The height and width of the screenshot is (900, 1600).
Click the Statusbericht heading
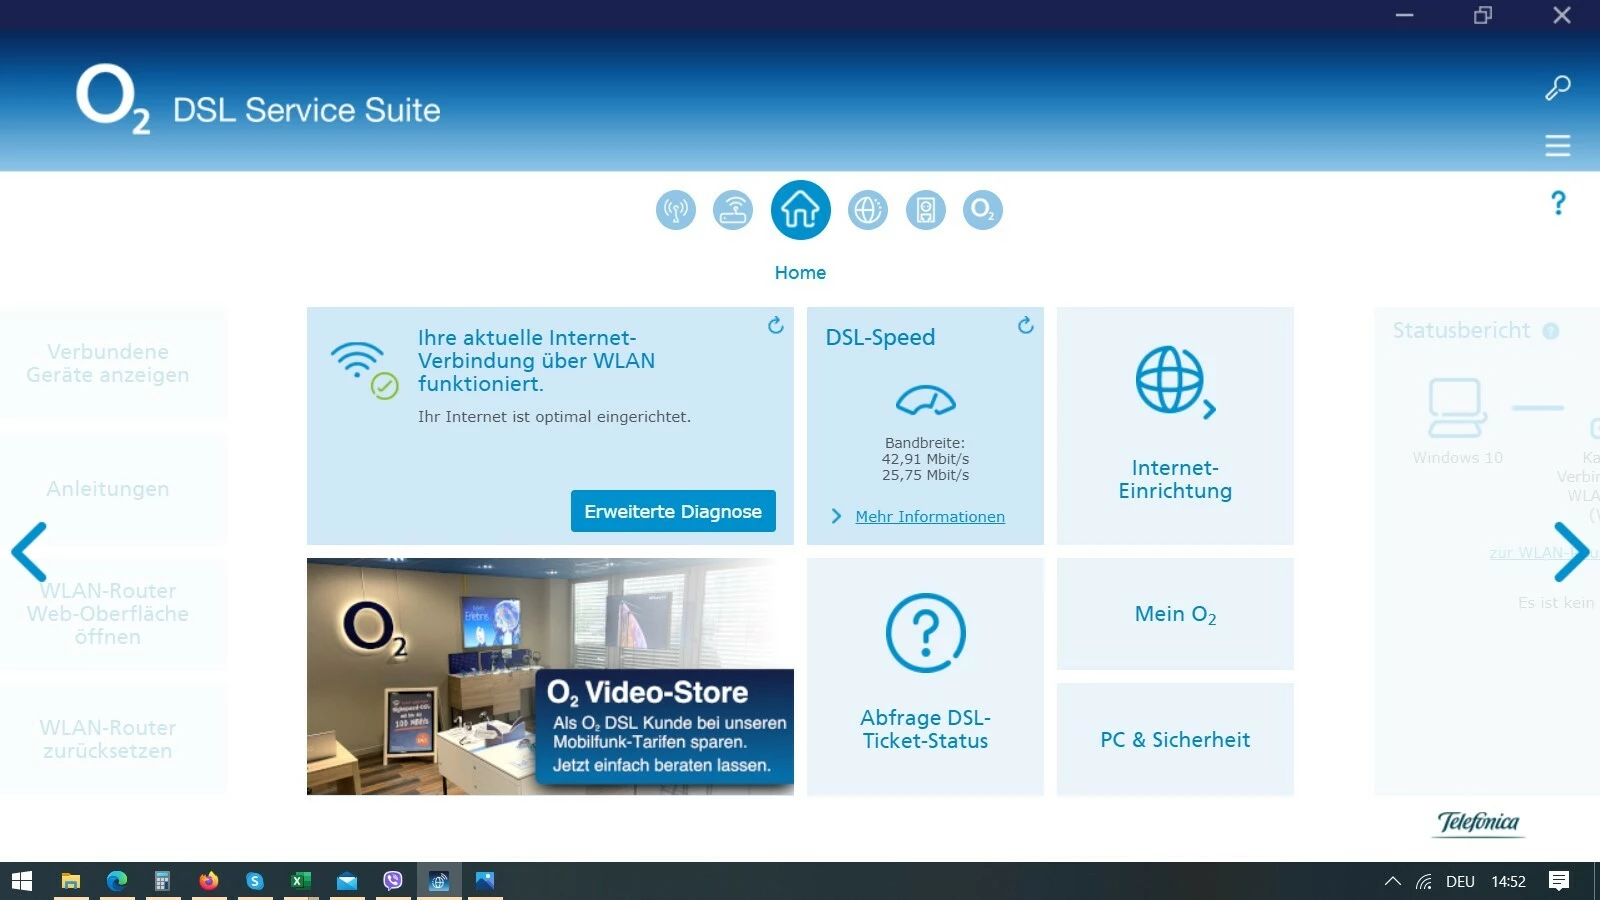1461,331
